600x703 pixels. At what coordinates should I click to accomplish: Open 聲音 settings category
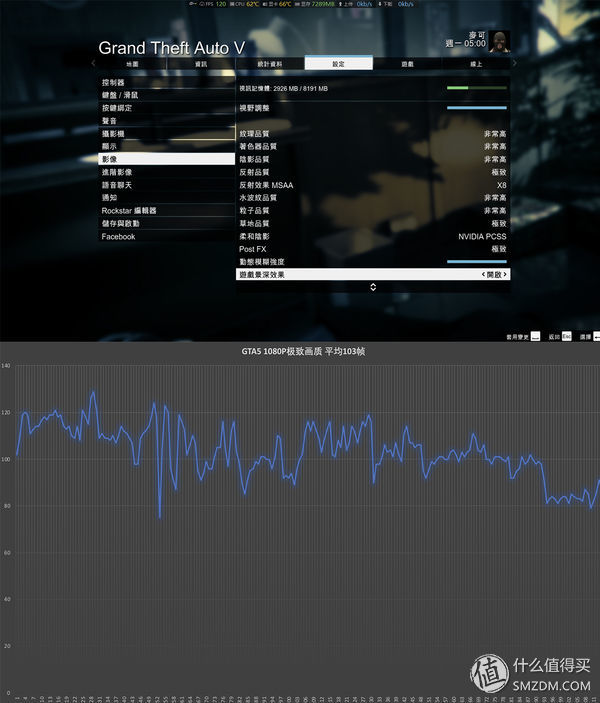coord(166,121)
